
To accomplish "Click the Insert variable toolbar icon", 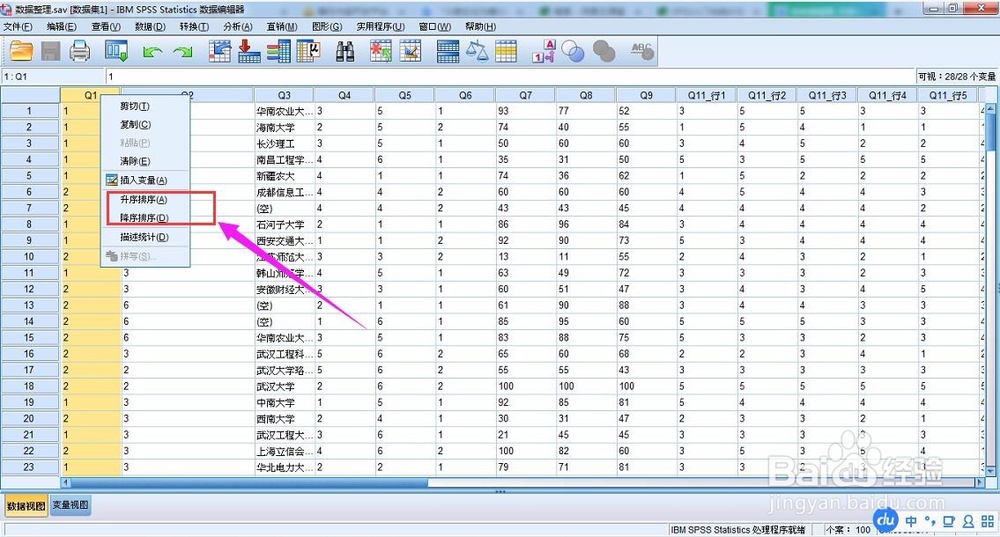I will click(x=410, y=51).
